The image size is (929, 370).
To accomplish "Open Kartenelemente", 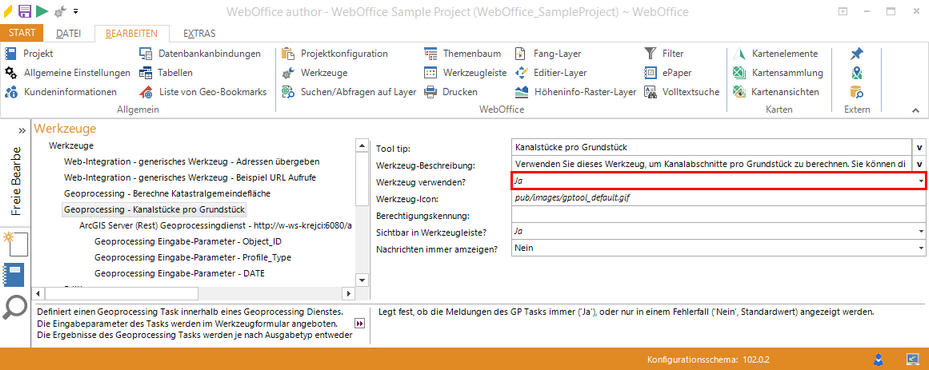I will tap(776, 53).
